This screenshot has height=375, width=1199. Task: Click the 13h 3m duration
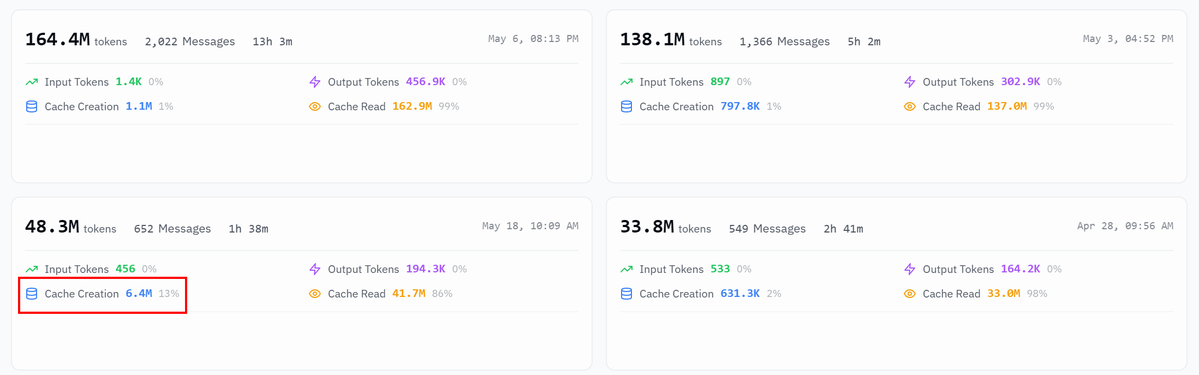[x=272, y=41]
